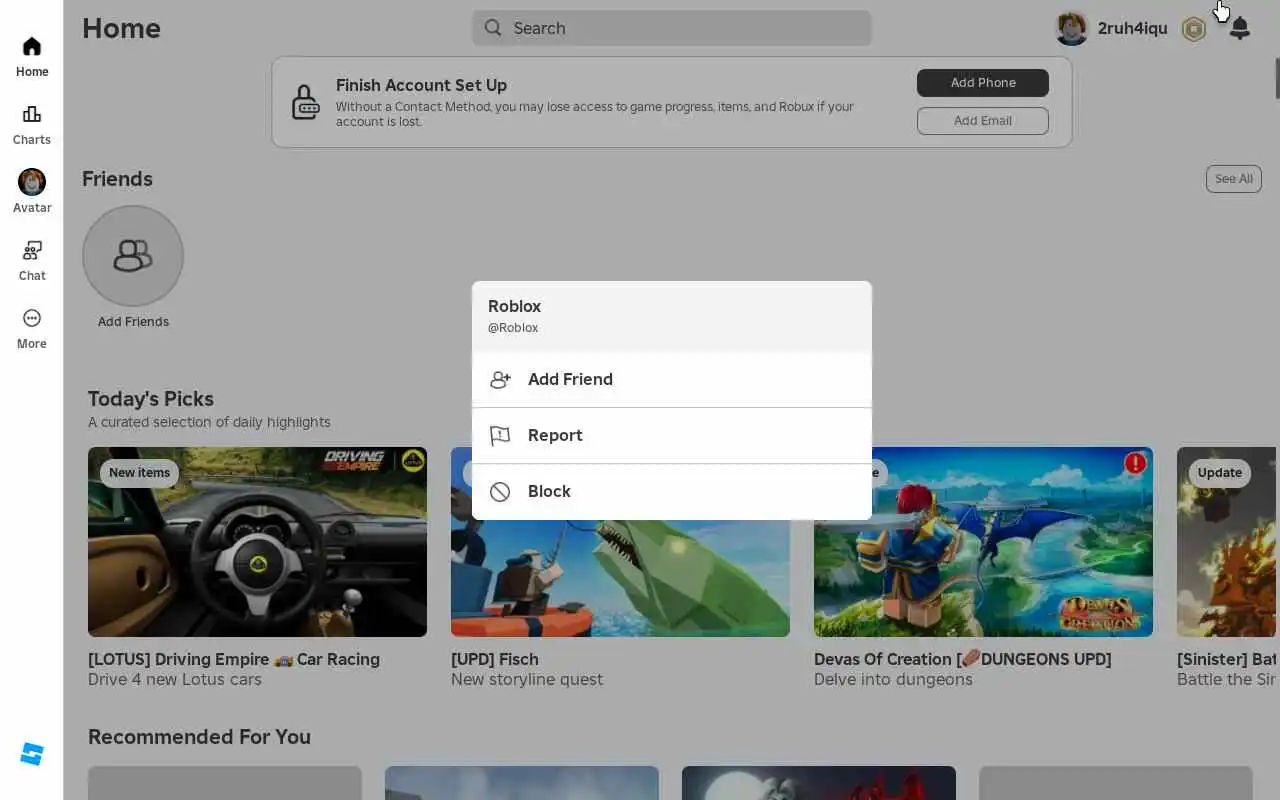This screenshot has height=800, width=1280.
Task: Open the Chat sidebar icon
Action: pyautogui.click(x=32, y=250)
